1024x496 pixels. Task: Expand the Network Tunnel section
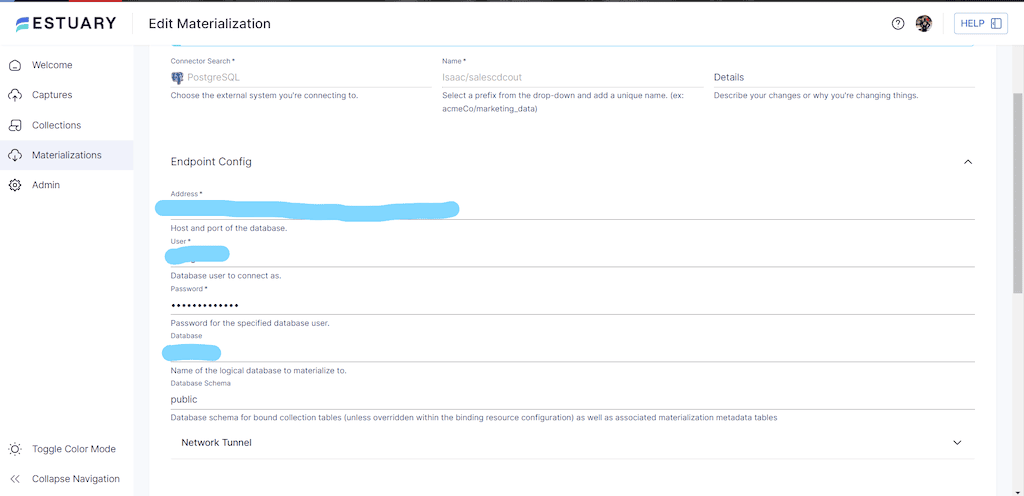(x=957, y=442)
